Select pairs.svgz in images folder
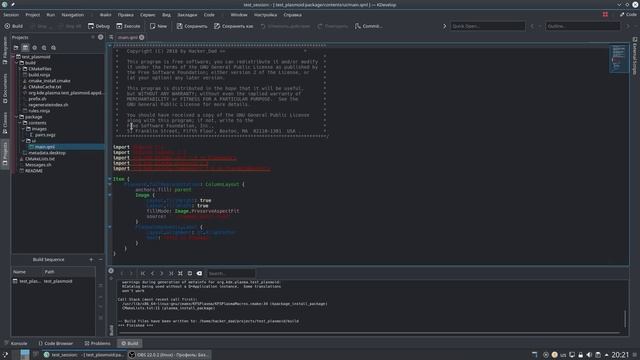Viewport: 640px width, 360px height. (45, 135)
